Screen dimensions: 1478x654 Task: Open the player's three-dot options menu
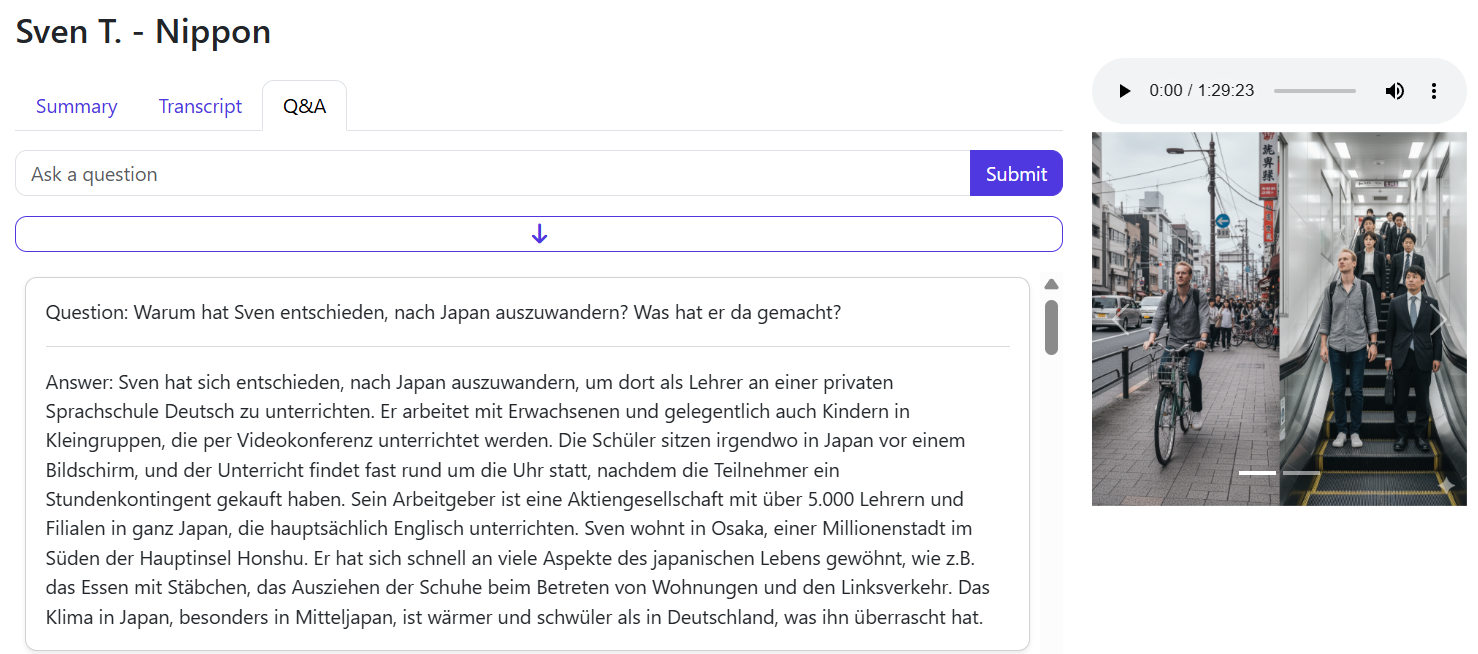(1434, 90)
